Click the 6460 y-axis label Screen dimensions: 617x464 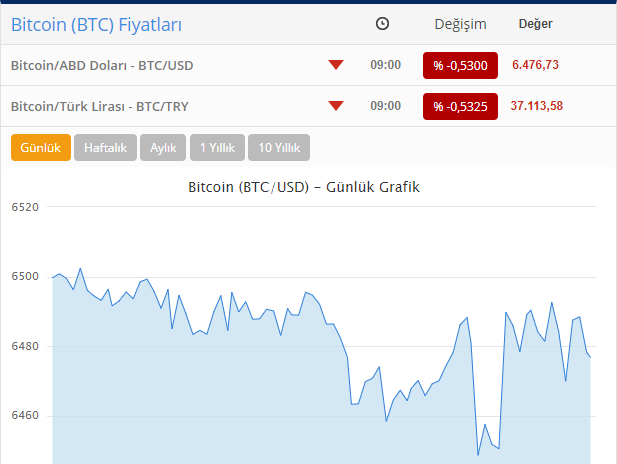click(25, 415)
